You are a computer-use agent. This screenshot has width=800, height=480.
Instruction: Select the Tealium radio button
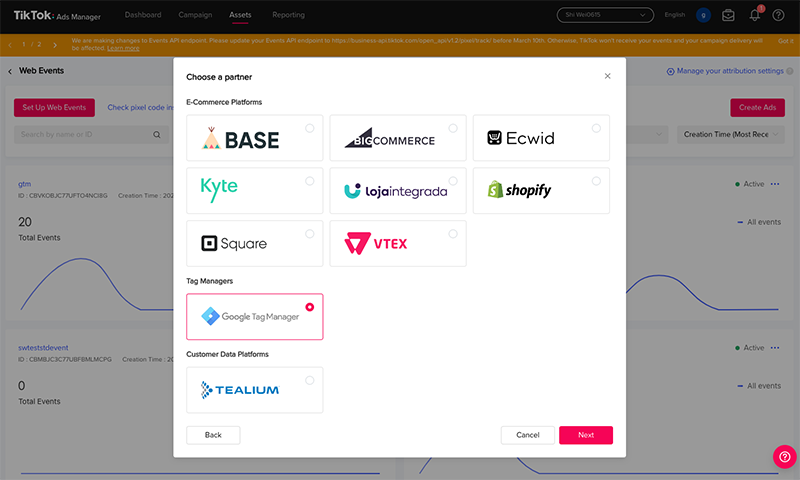tap(310, 381)
